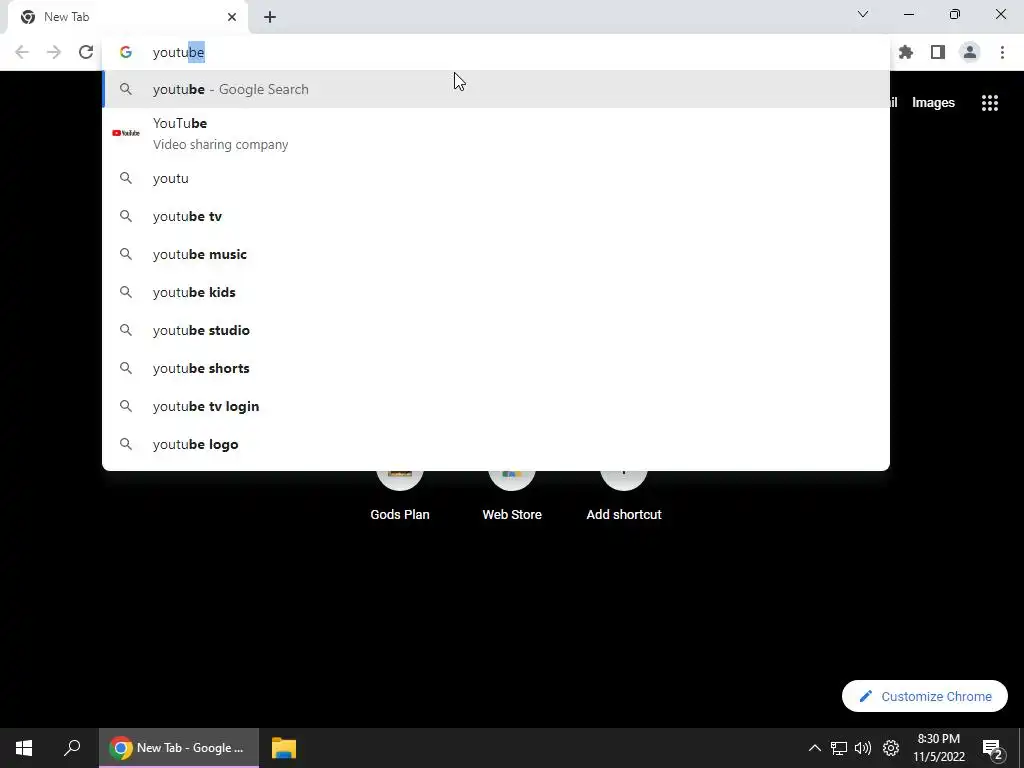Click the search icon beside 'youtube logo'
Viewport: 1024px width, 768px height.
point(126,444)
